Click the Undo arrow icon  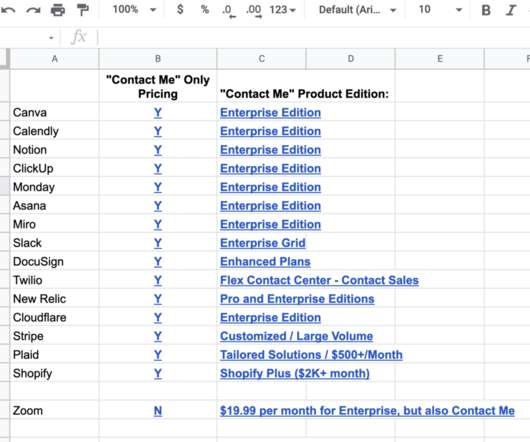(x=8, y=10)
